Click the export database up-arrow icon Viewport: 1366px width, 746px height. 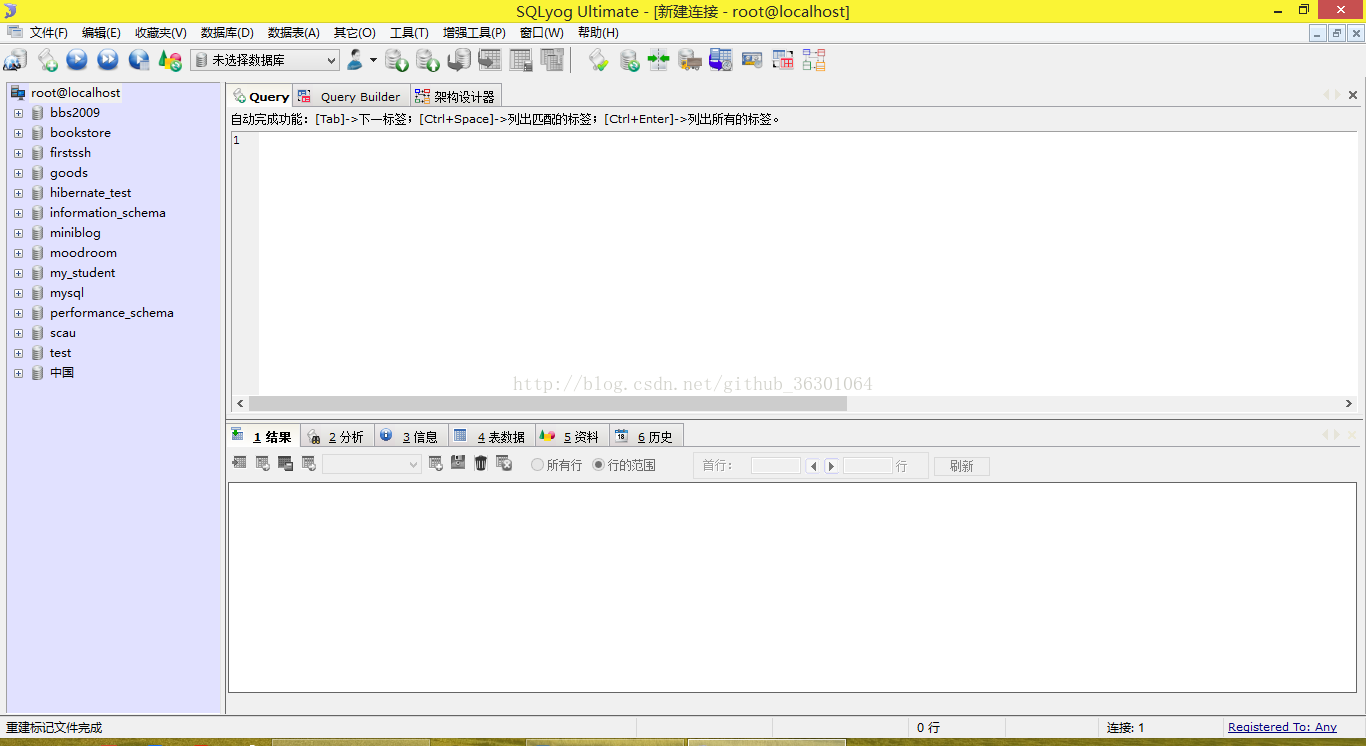point(428,60)
